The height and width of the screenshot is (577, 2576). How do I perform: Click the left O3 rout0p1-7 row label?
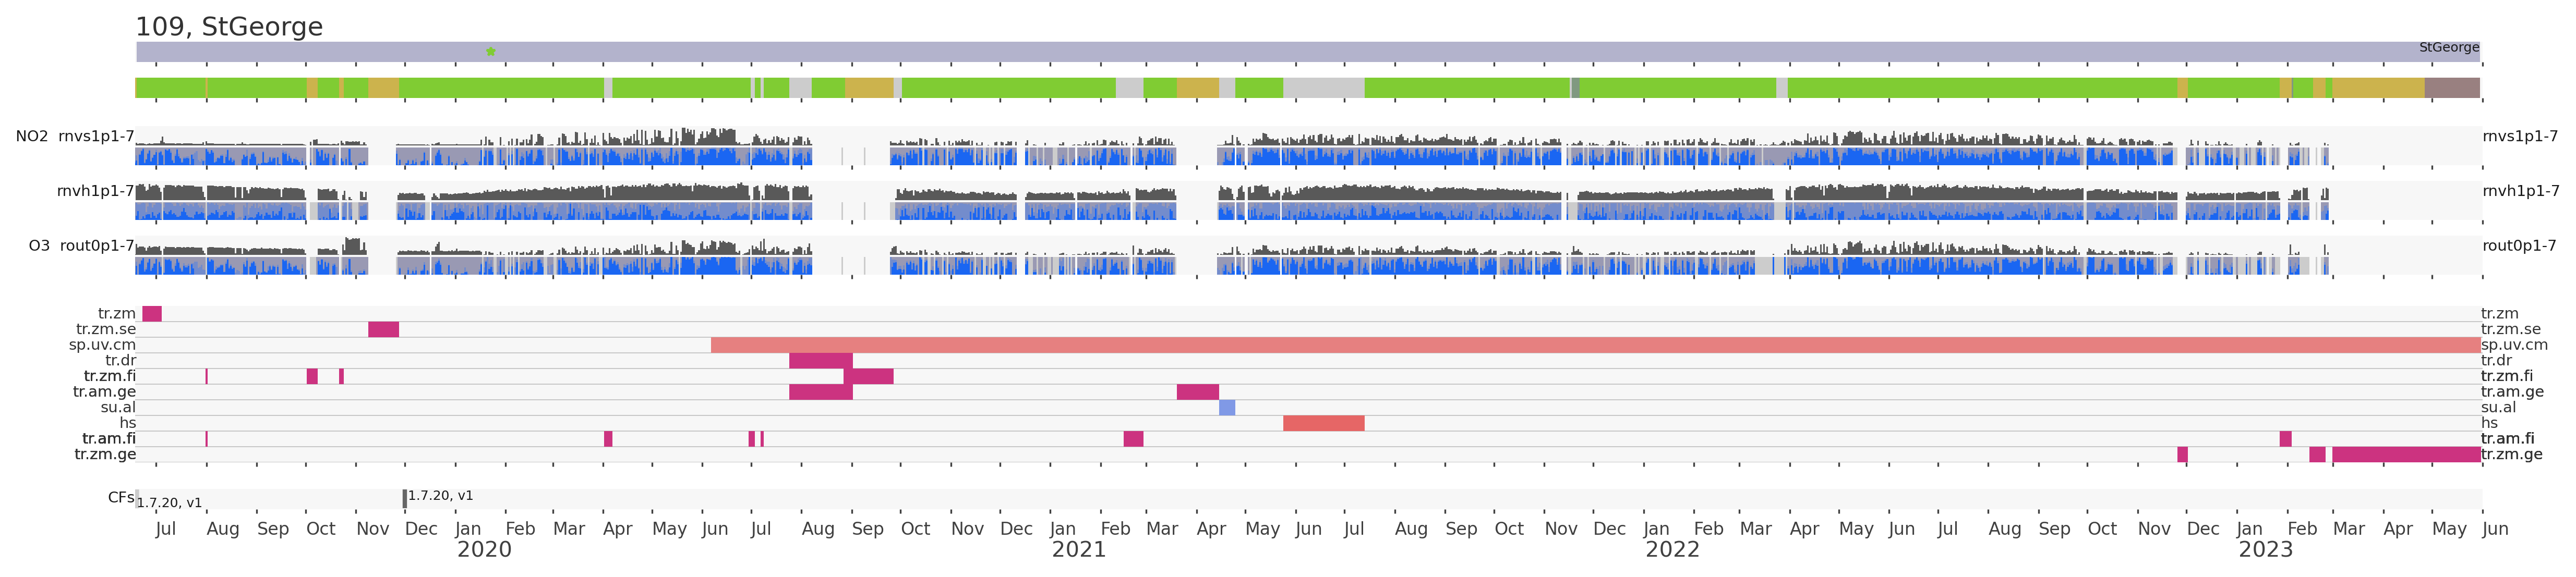[81, 246]
